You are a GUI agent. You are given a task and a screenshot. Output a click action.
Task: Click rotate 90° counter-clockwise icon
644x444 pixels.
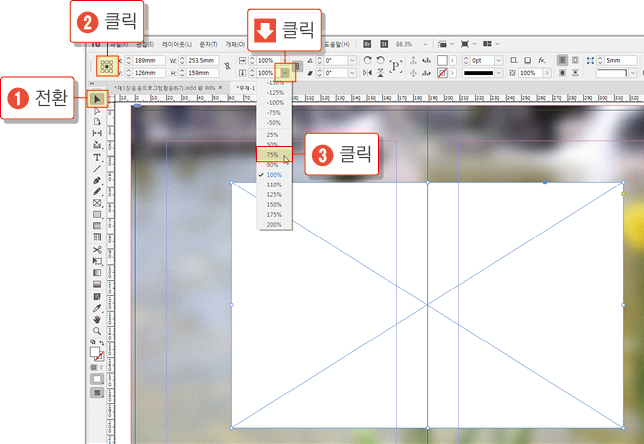tap(381, 60)
